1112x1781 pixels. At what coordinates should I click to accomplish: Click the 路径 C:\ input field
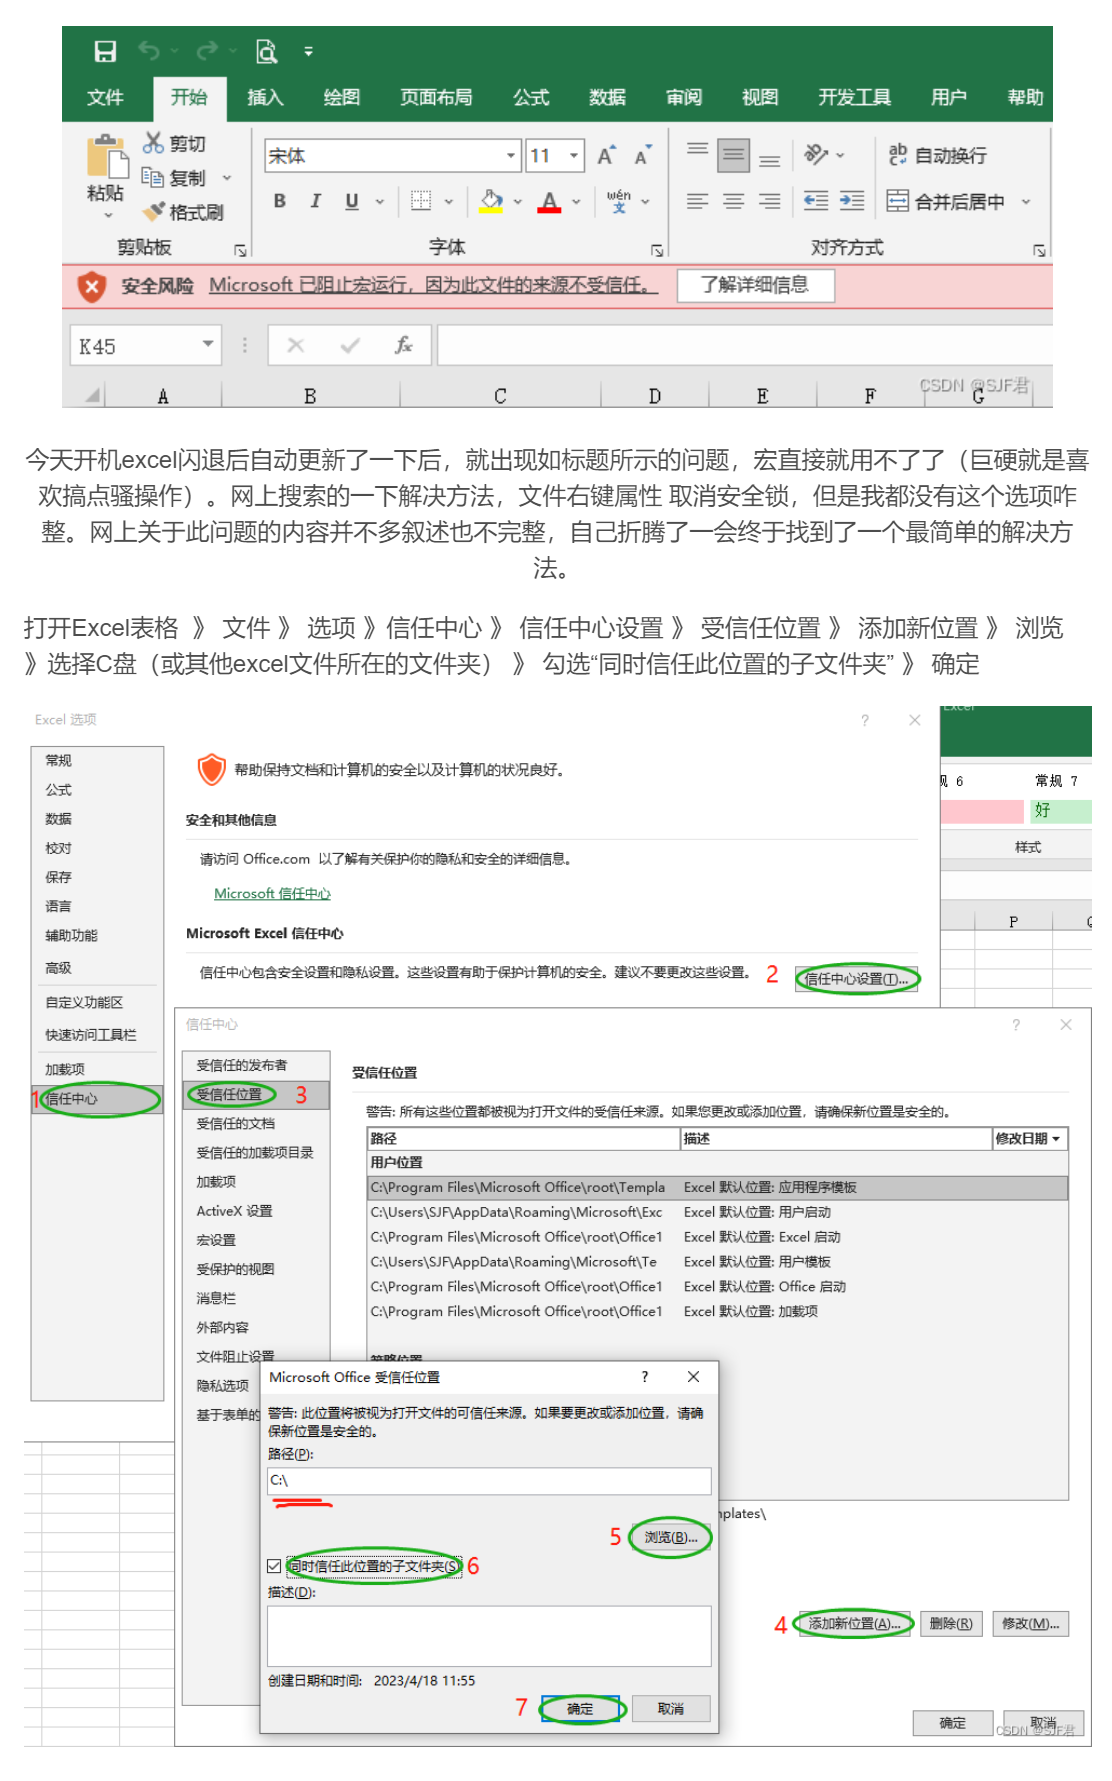click(x=489, y=1480)
